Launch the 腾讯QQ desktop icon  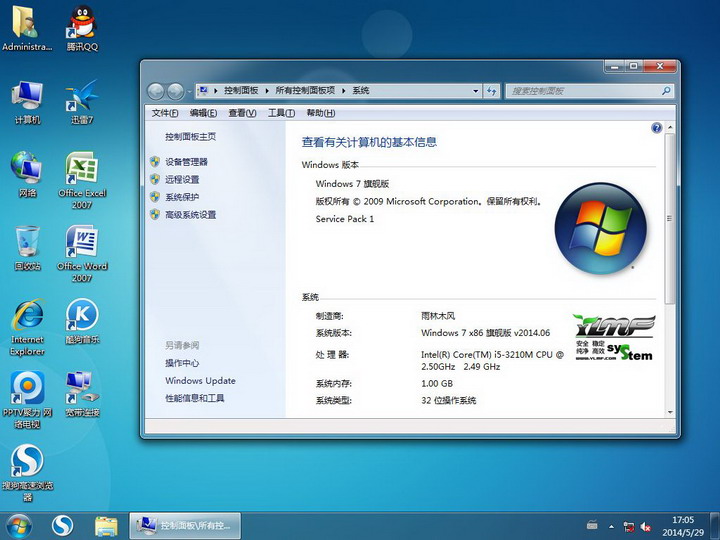click(x=82, y=28)
